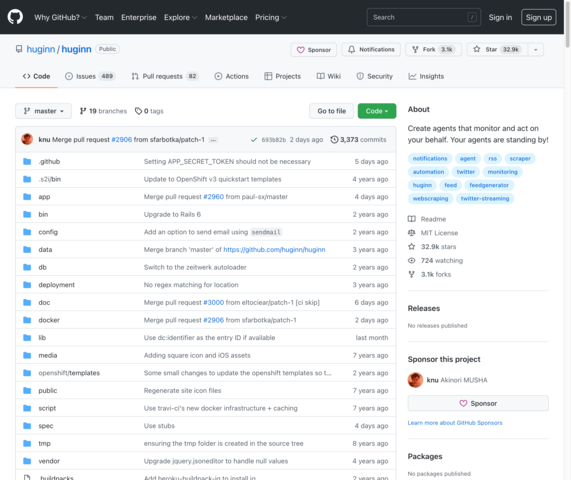
Task: Open the green Code dropdown button
Action: (377, 111)
